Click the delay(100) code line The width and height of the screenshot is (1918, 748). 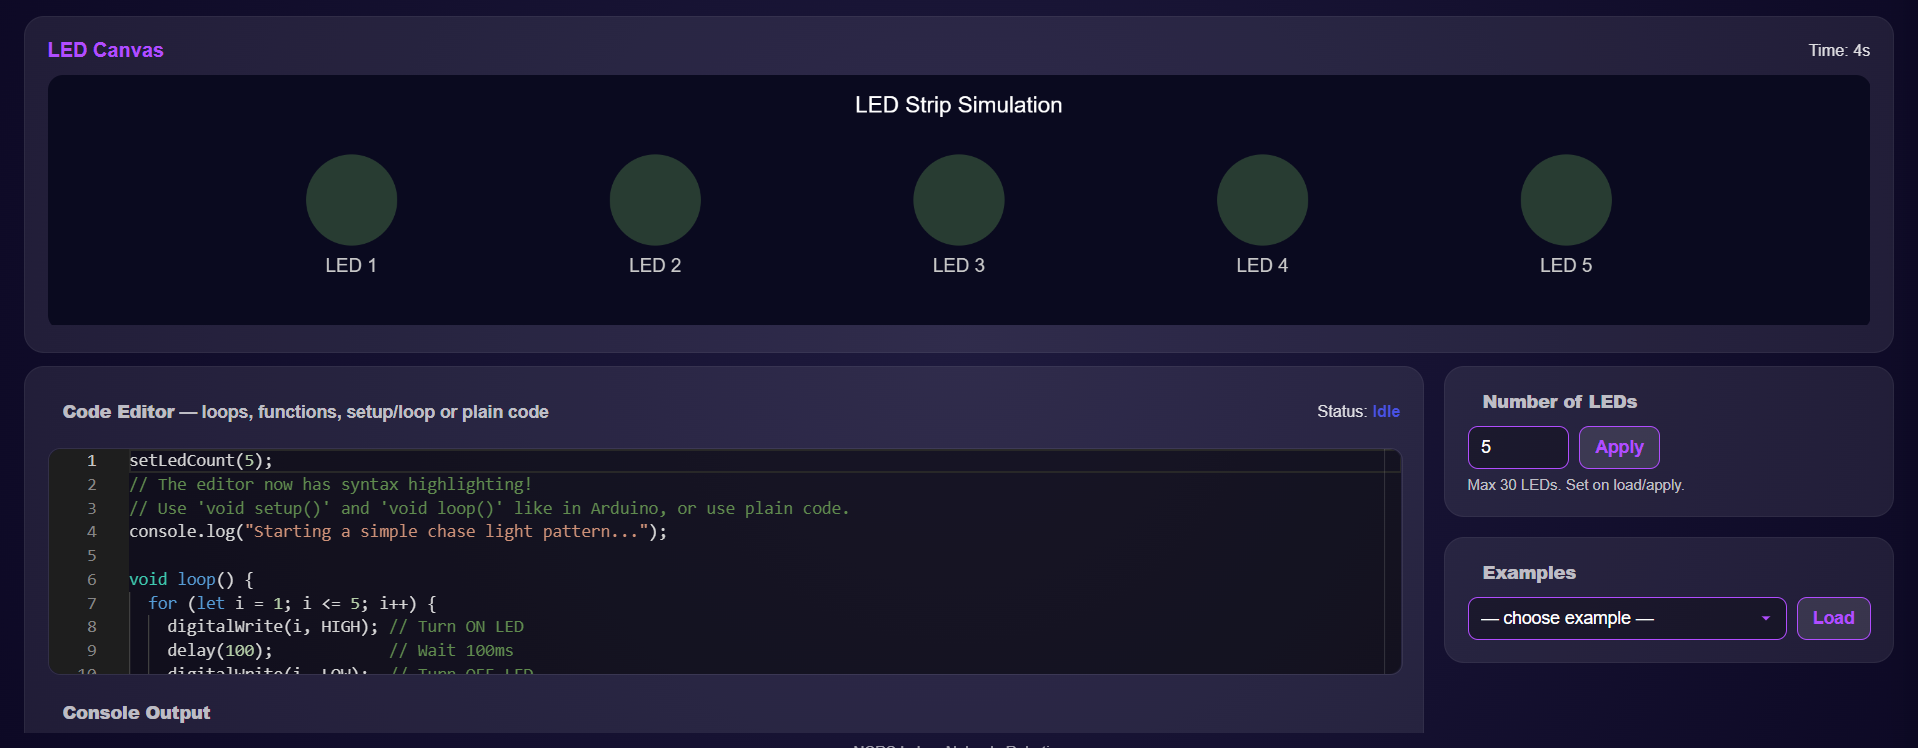click(219, 651)
